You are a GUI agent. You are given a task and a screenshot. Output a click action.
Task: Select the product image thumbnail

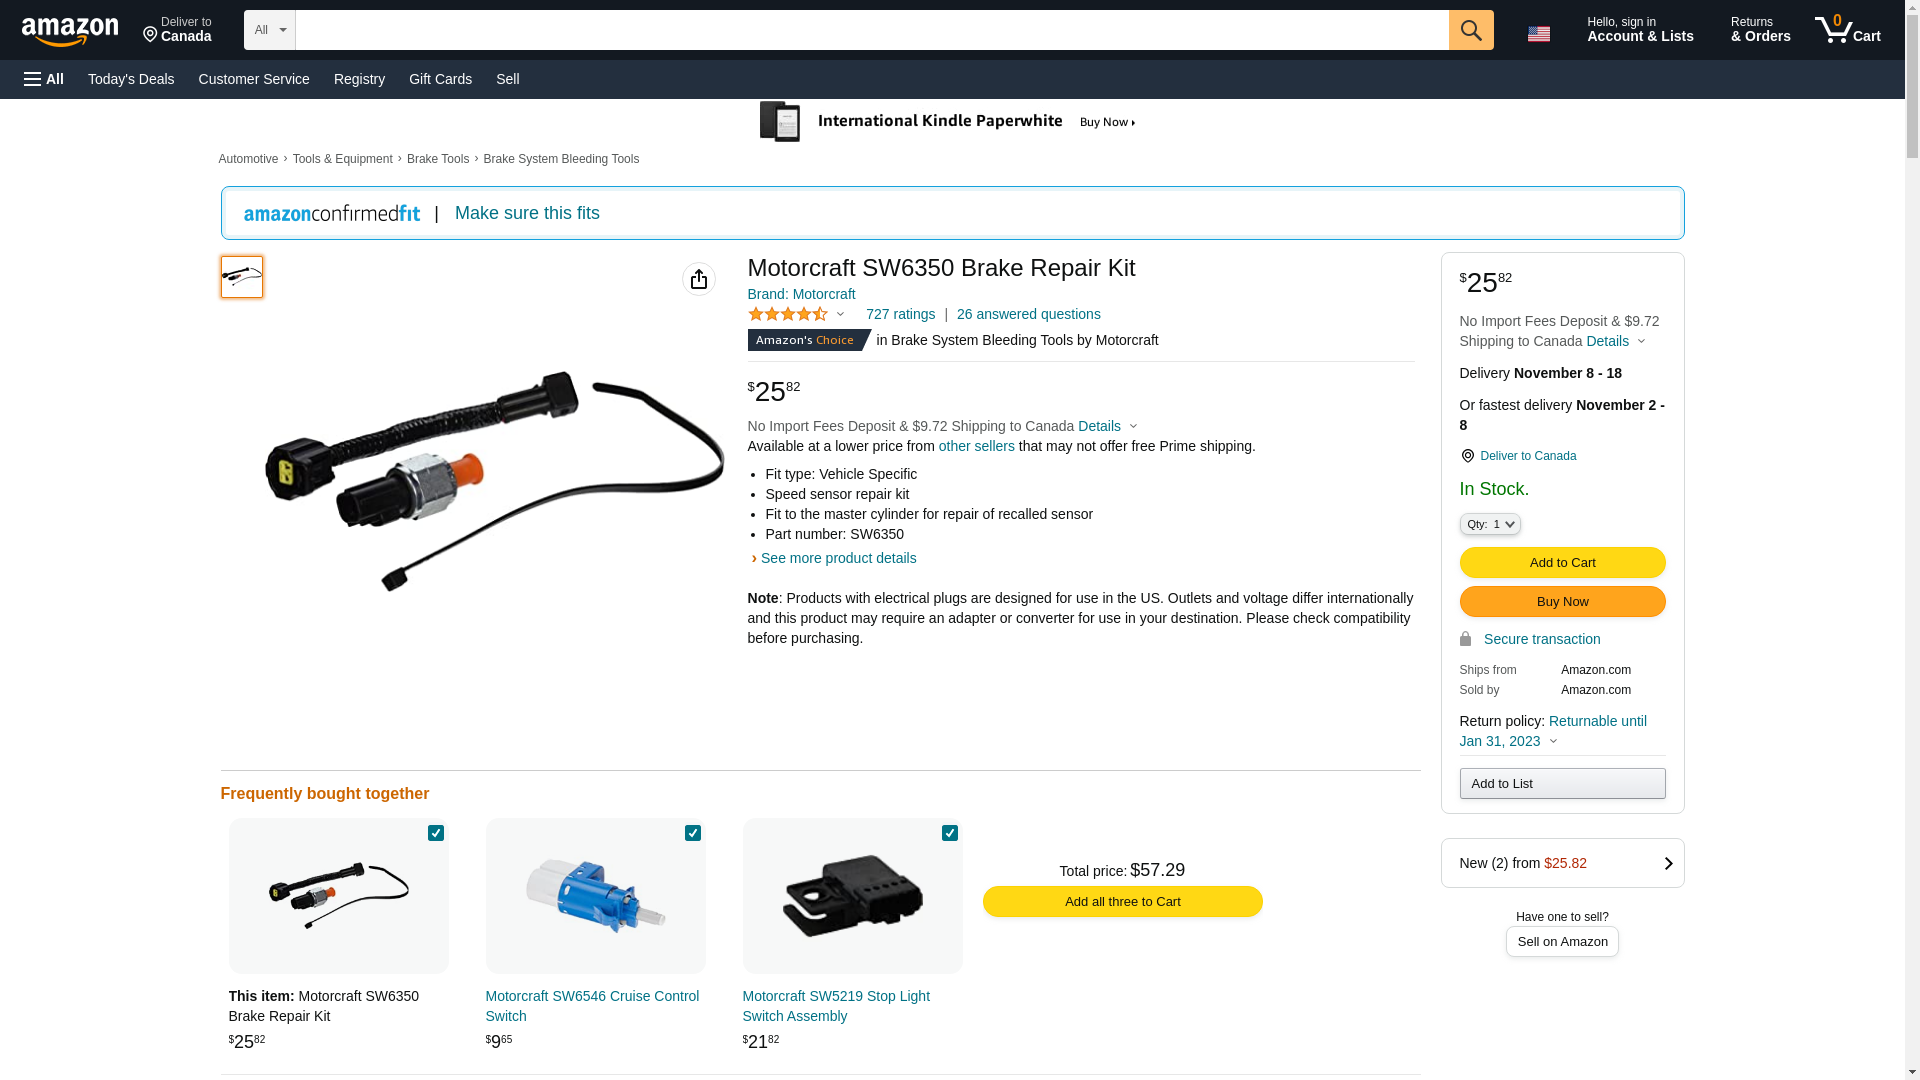coord(242,277)
